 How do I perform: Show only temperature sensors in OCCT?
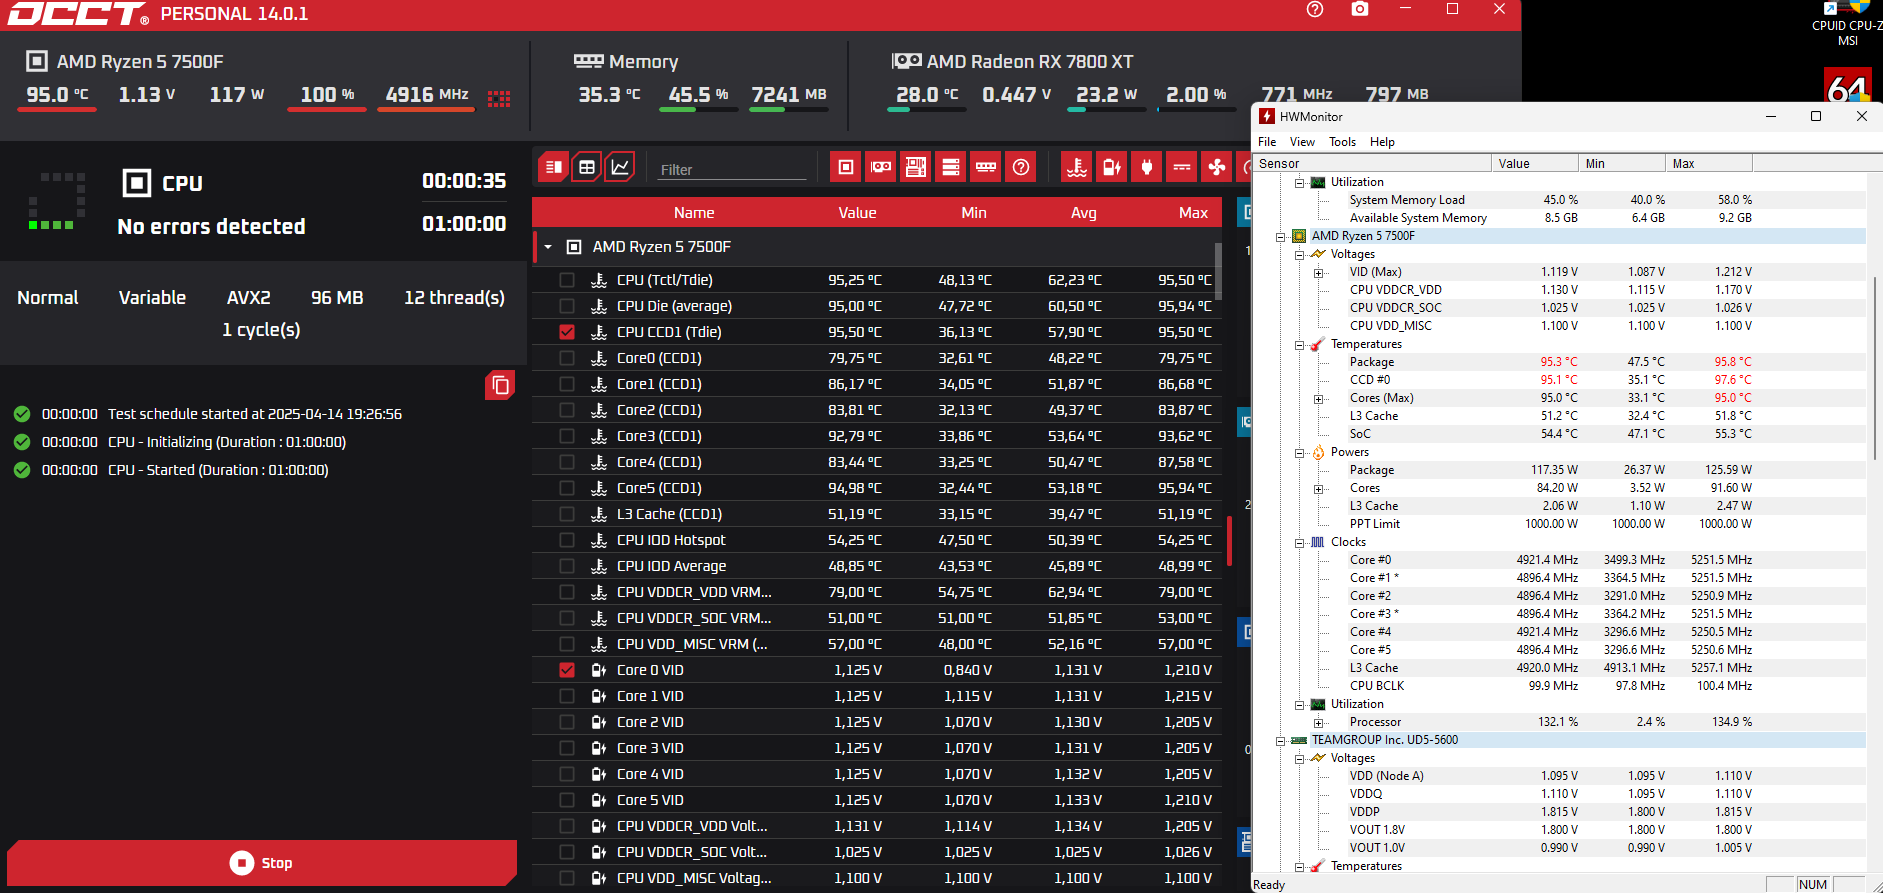pyautogui.click(x=1077, y=167)
